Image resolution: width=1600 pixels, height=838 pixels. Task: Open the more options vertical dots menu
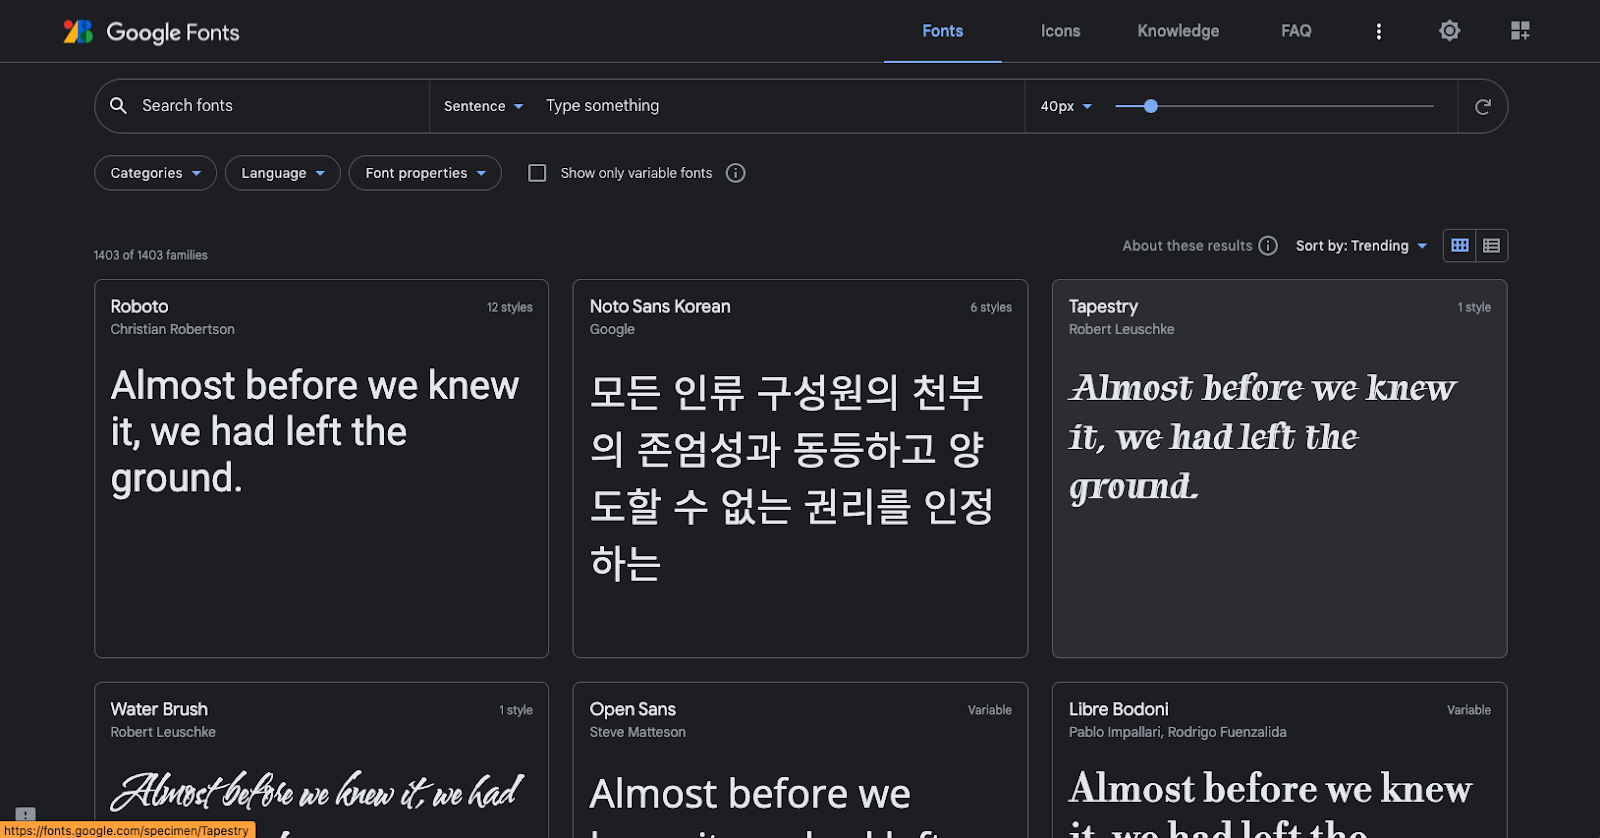point(1378,31)
